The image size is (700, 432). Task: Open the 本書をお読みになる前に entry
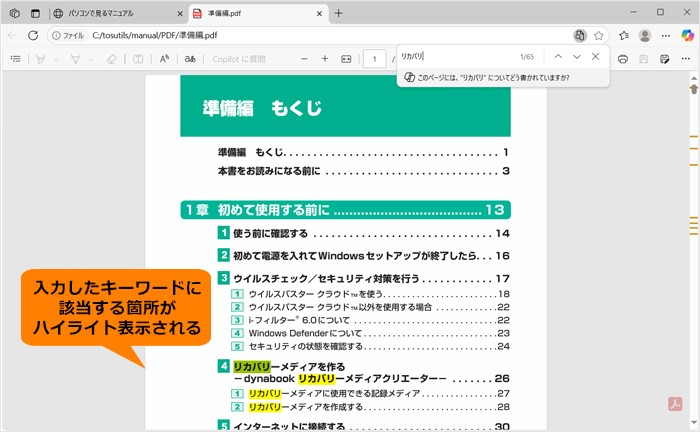click(363, 171)
